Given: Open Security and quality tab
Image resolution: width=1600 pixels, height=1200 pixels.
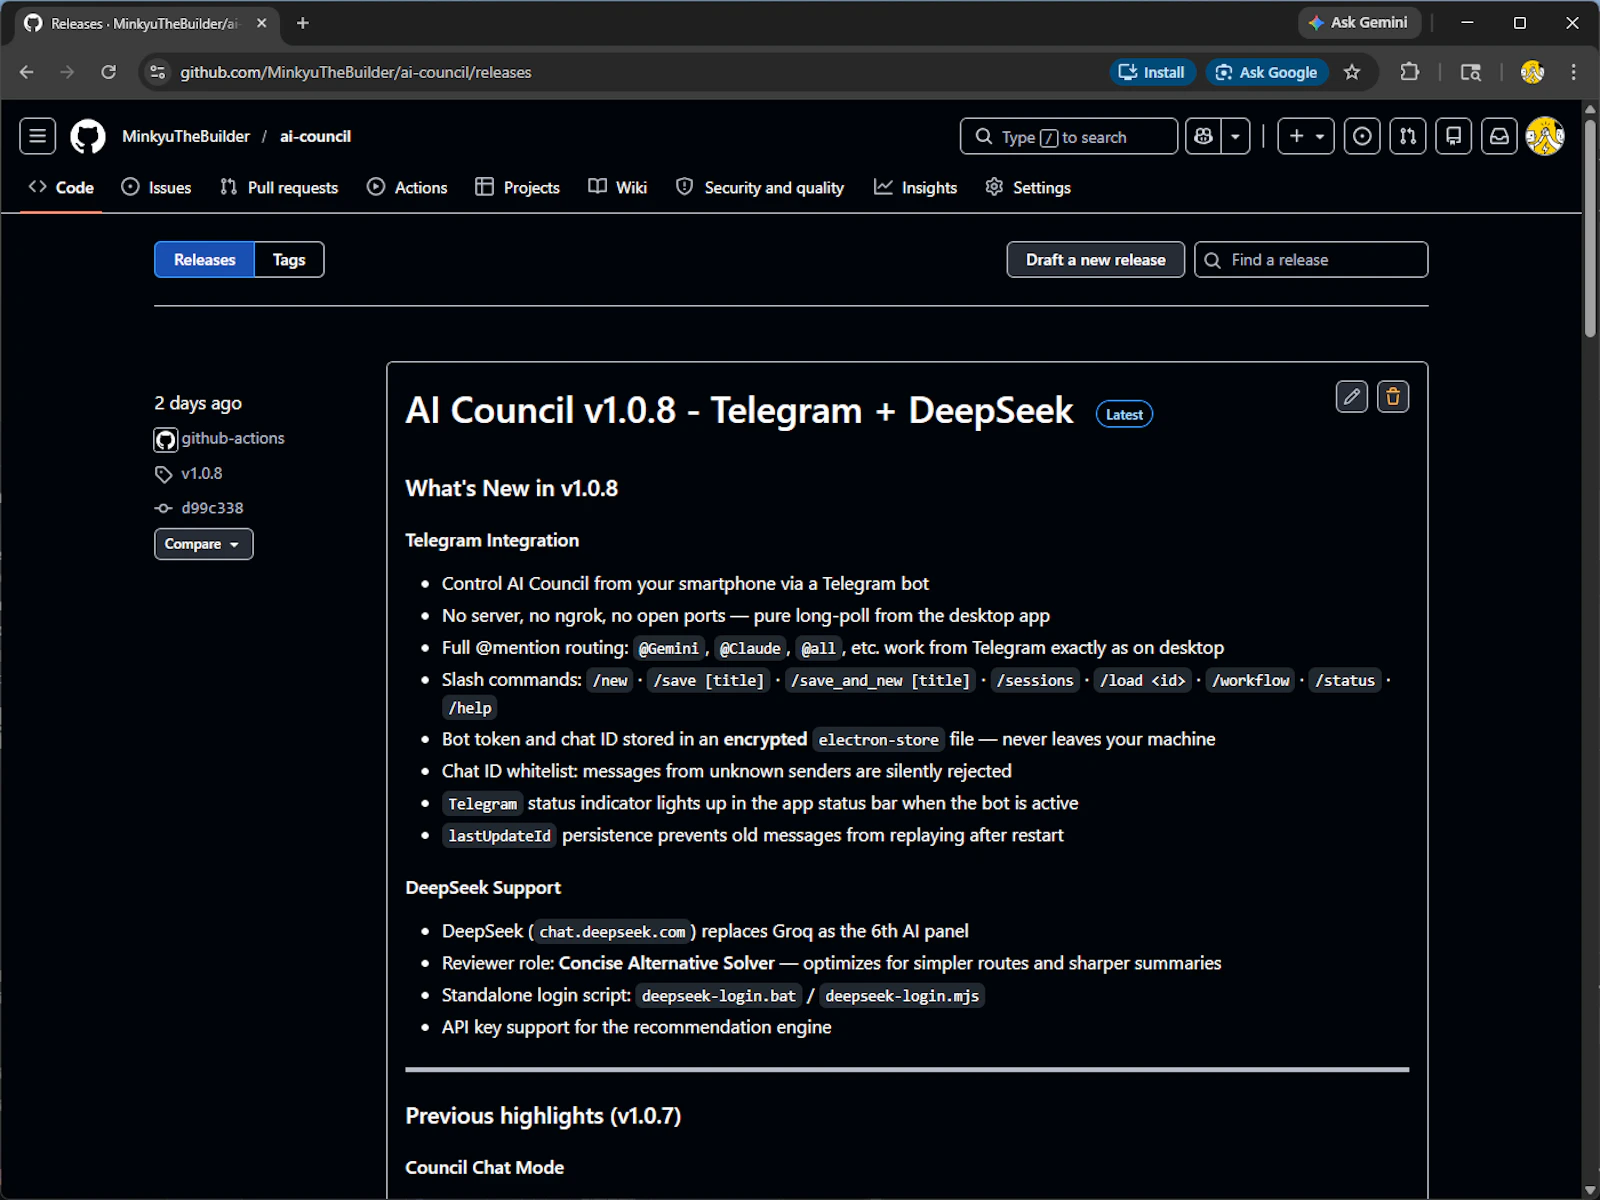Looking at the screenshot, I should pyautogui.click(x=760, y=187).
